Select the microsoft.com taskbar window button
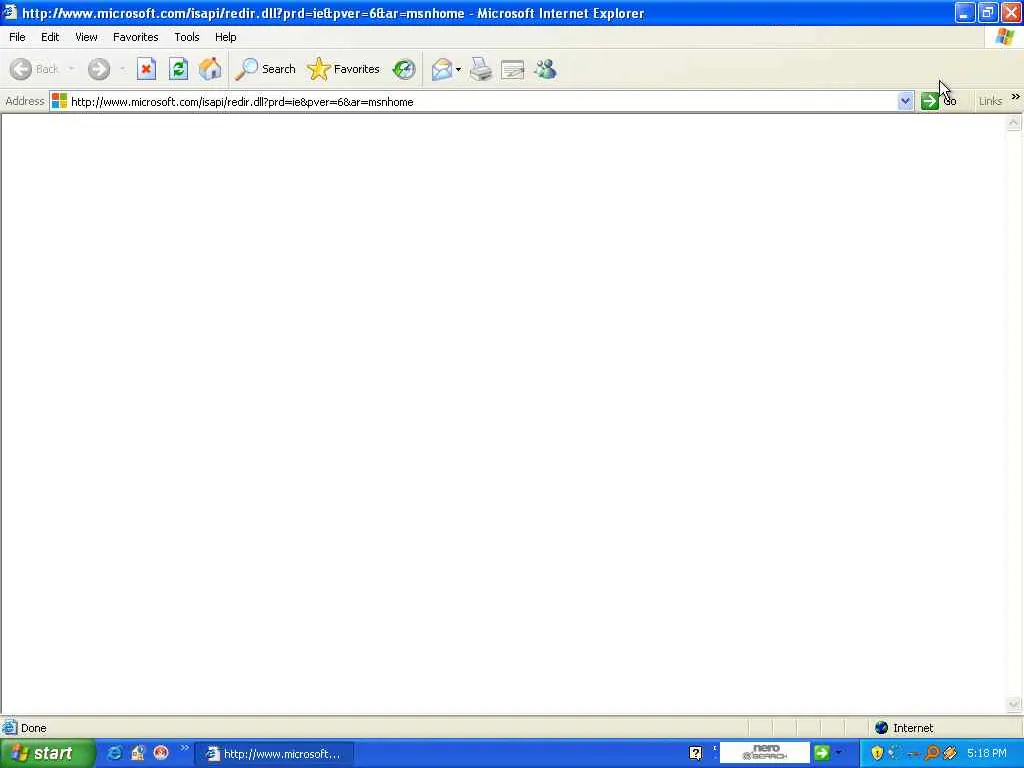This screenshot has height=768, width=1024. pos(274,754)
